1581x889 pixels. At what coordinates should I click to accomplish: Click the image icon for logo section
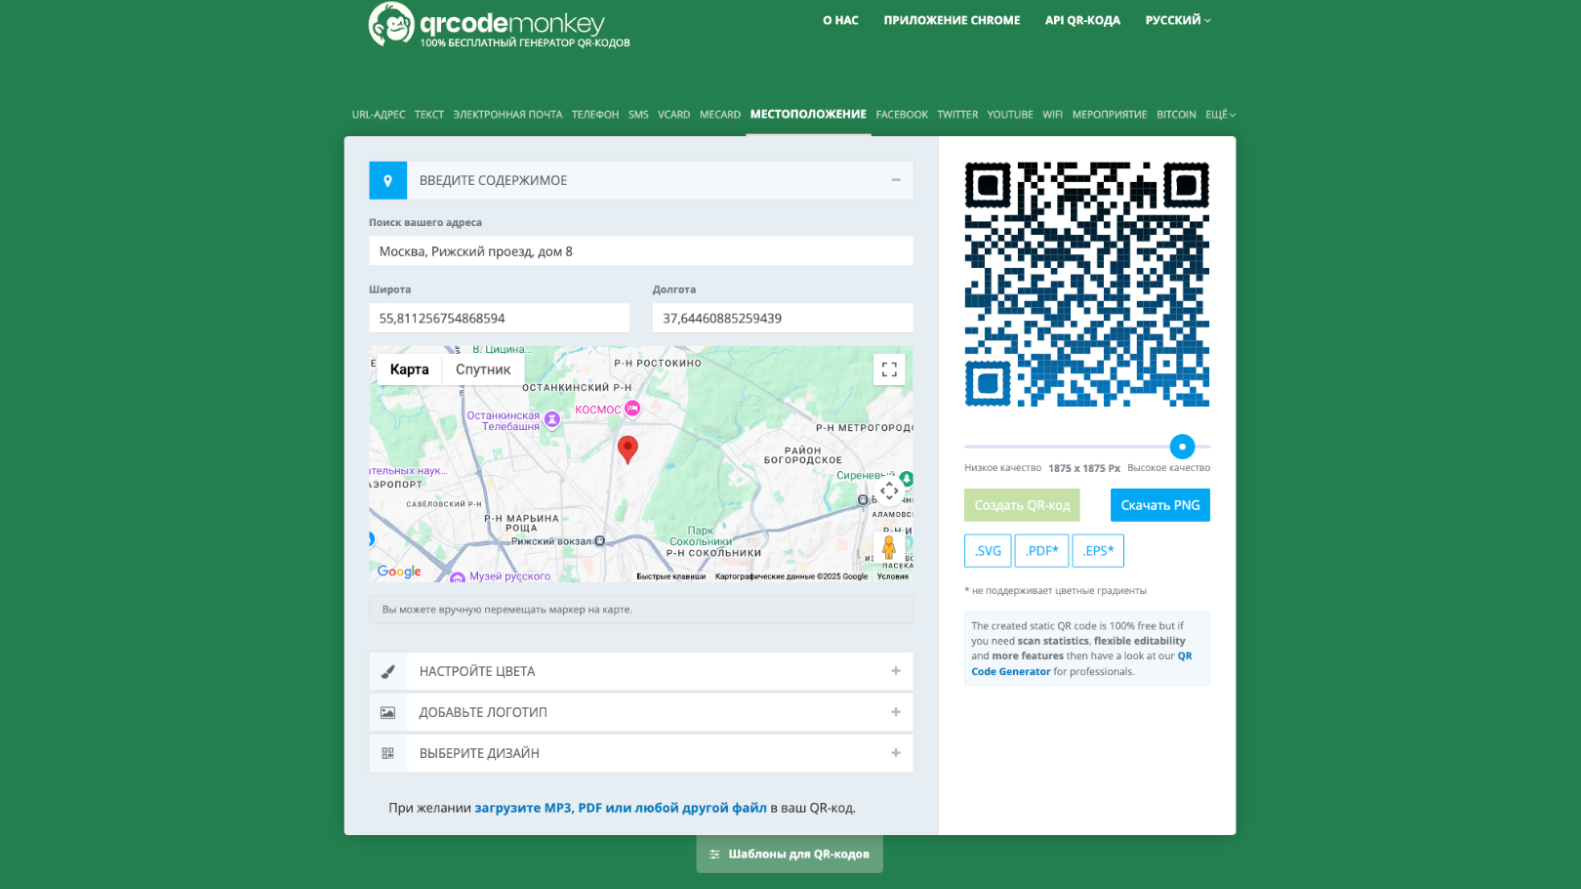(388, 713)
